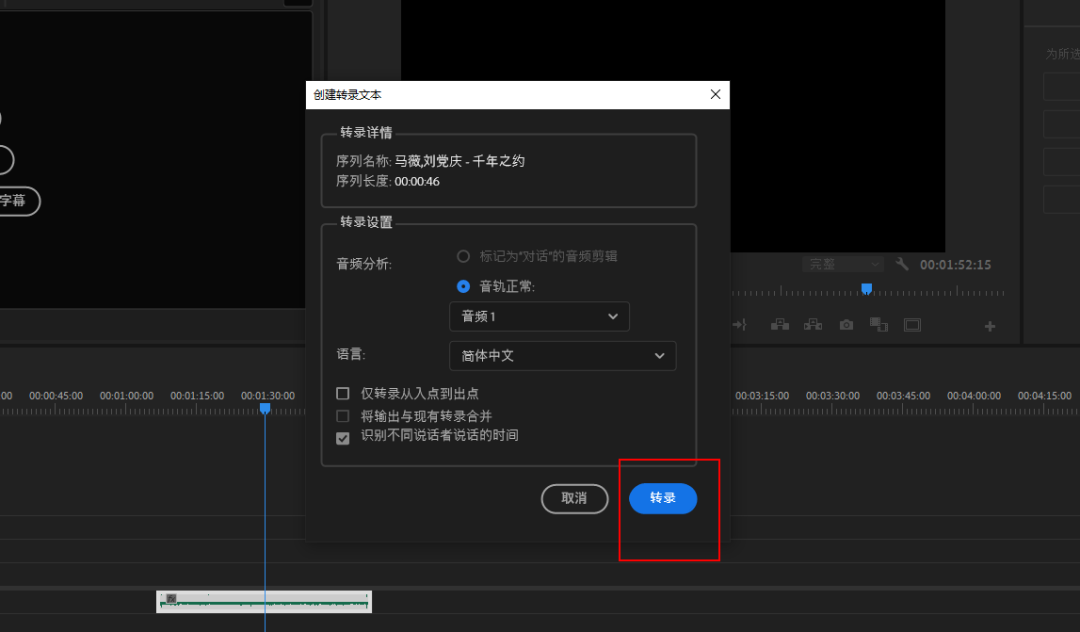Open the wrench settings icon
Screen dimensions: 1080x632
902,264
